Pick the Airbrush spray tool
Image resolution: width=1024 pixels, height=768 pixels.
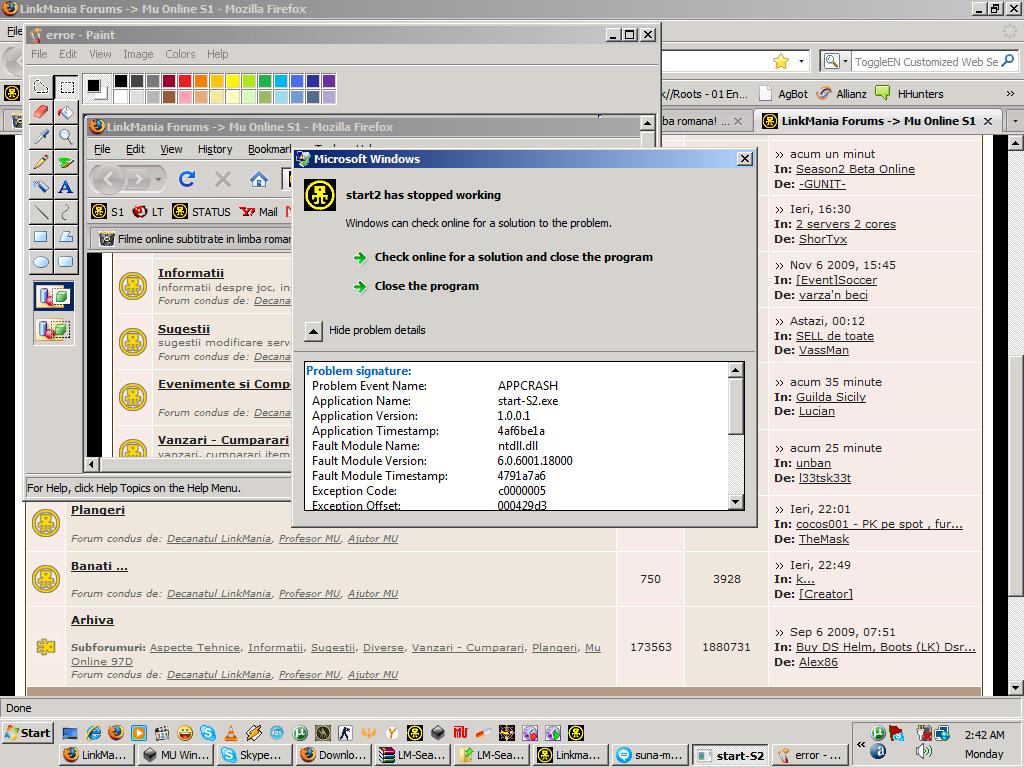[x=40, y=187]
